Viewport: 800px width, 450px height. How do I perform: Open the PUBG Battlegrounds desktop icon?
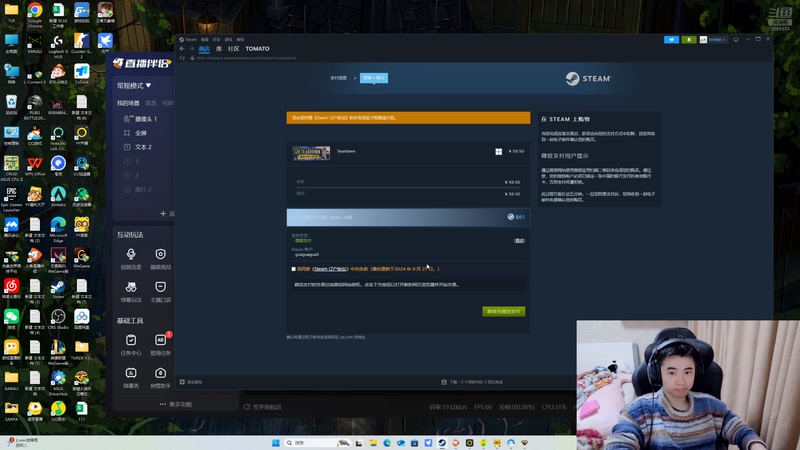35,107
